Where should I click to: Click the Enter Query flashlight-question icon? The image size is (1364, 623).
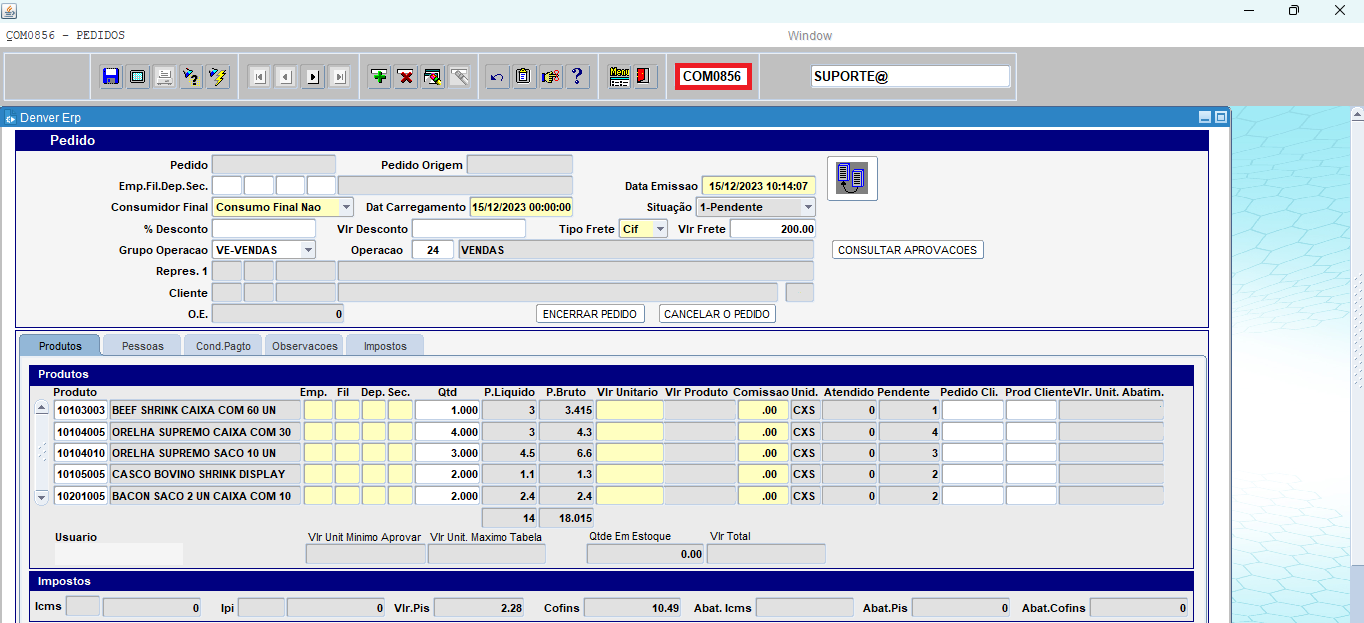pos(192,77)
